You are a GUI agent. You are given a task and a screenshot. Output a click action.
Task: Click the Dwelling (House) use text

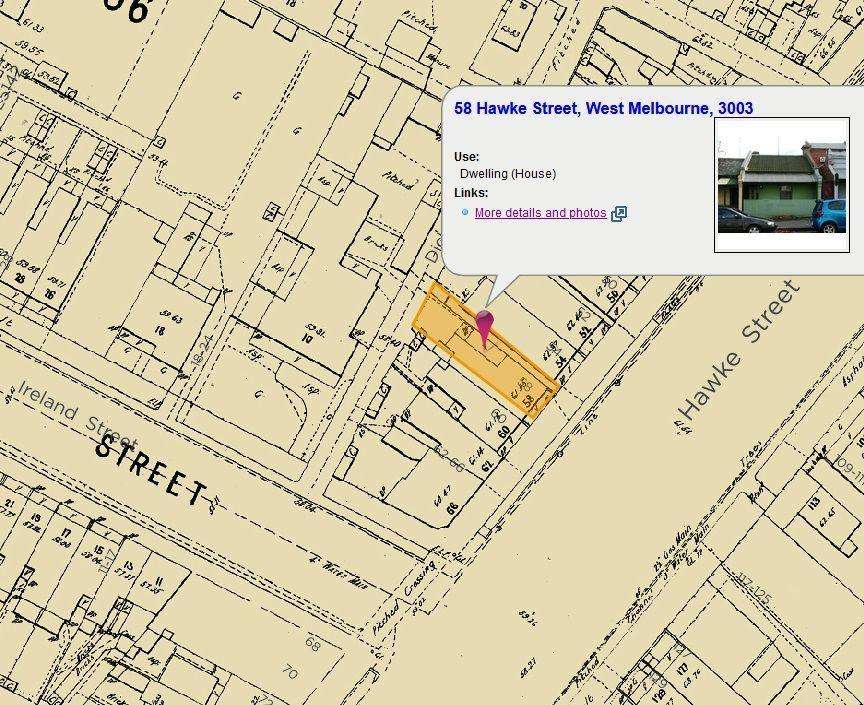tap(508, 174)
